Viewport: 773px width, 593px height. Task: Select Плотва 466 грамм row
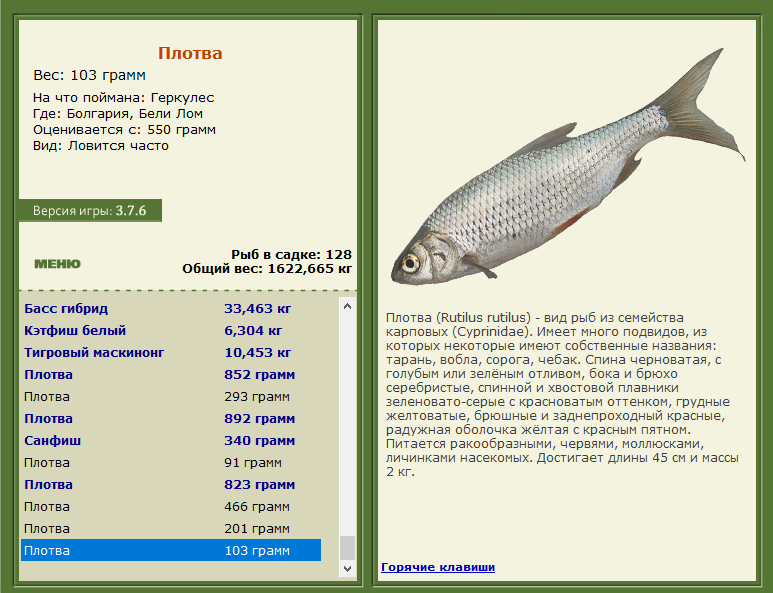pyautogui.click(x=171, y=507)
